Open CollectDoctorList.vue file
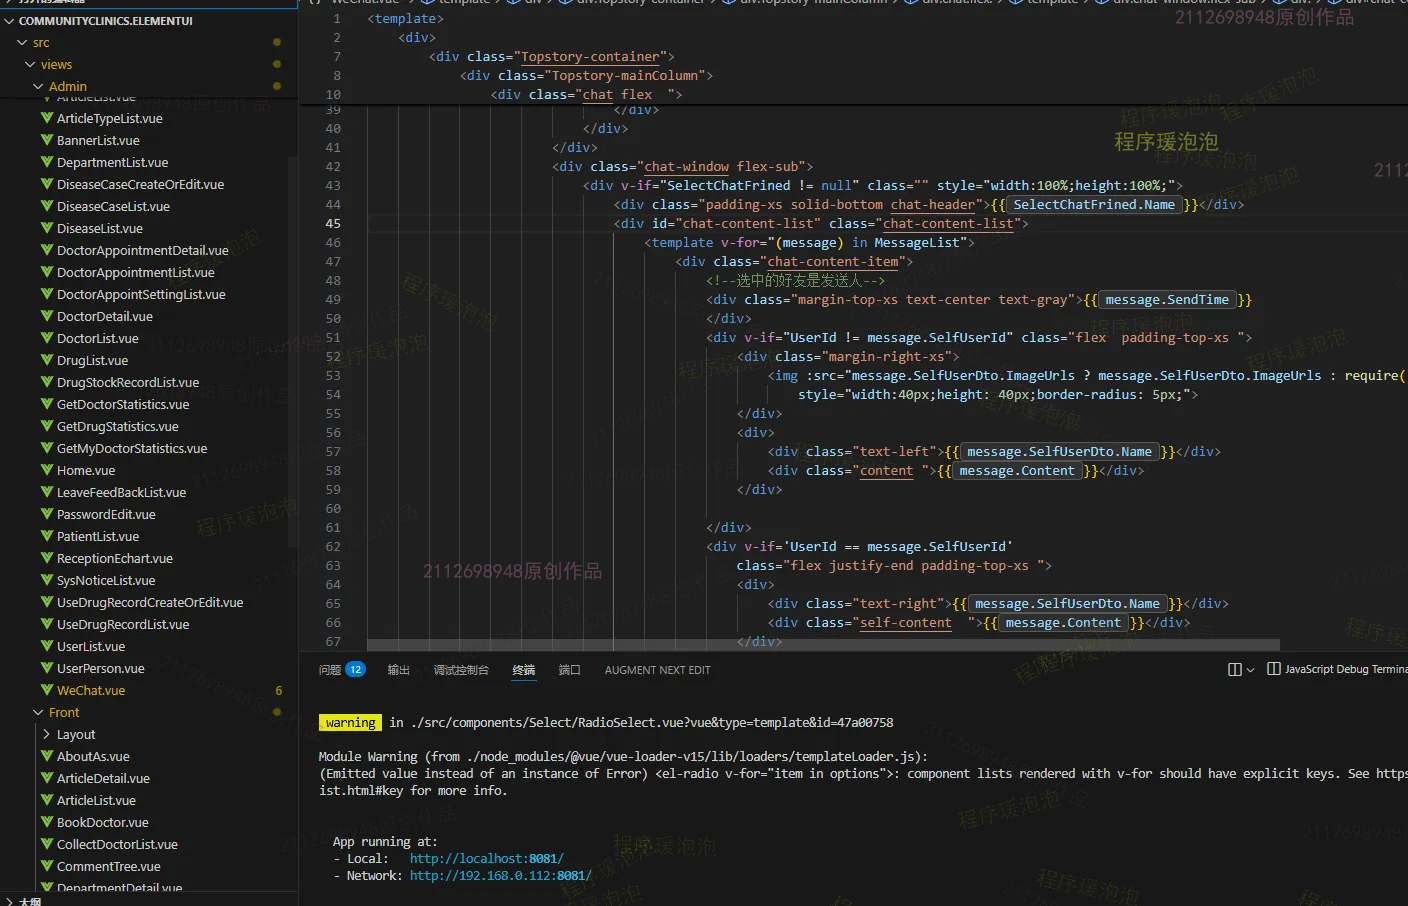The width and height of the screenshot is (1408, 906). (117, 844)
